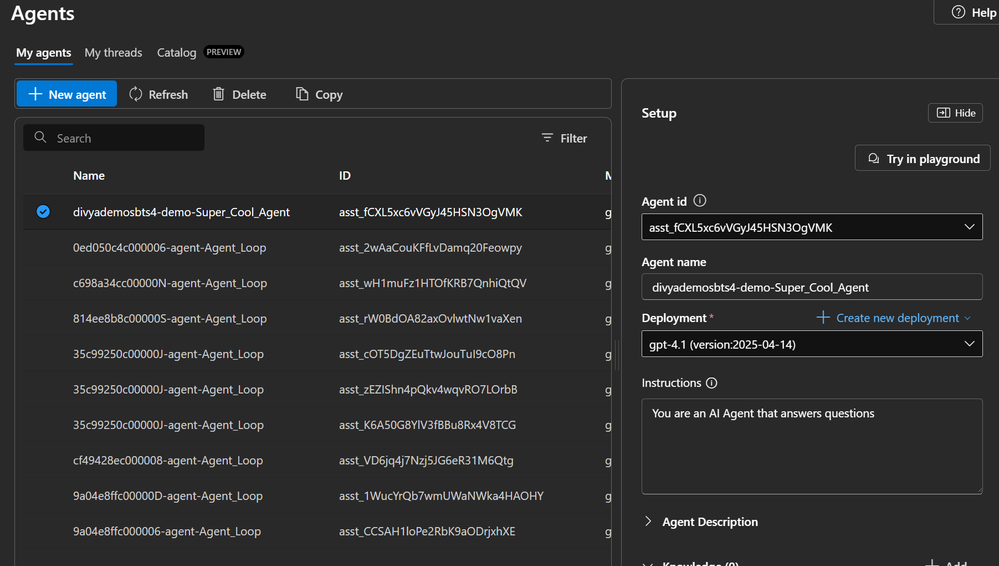The width and height of the screenshot is (999, 566).
Task: Select the 0ed050c4c000006-agent-Agent_Loop row
Action: tap(169, 247)
